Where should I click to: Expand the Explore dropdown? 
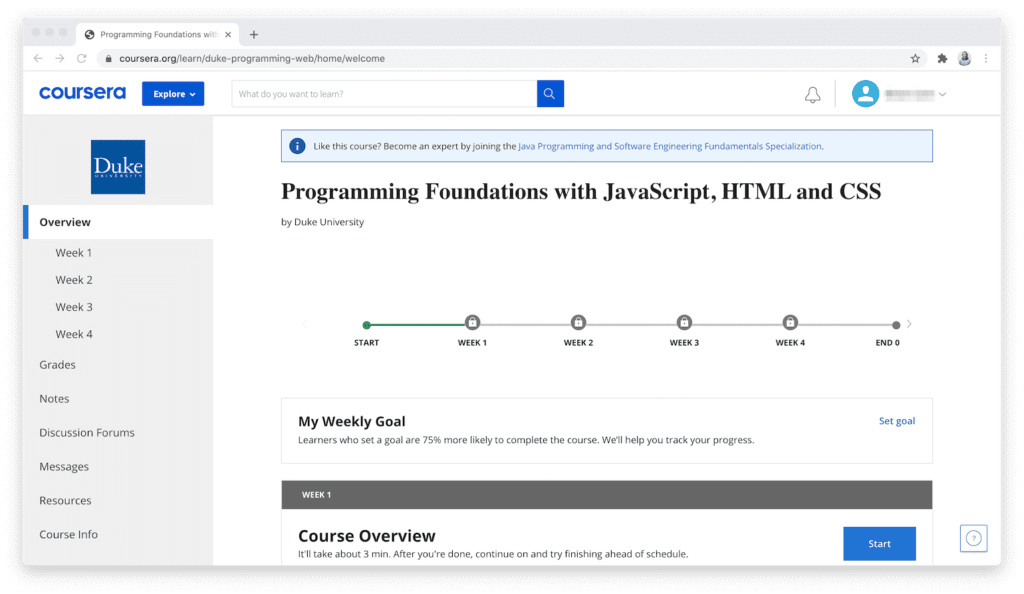pyautogui.click(x=173, y=94)
